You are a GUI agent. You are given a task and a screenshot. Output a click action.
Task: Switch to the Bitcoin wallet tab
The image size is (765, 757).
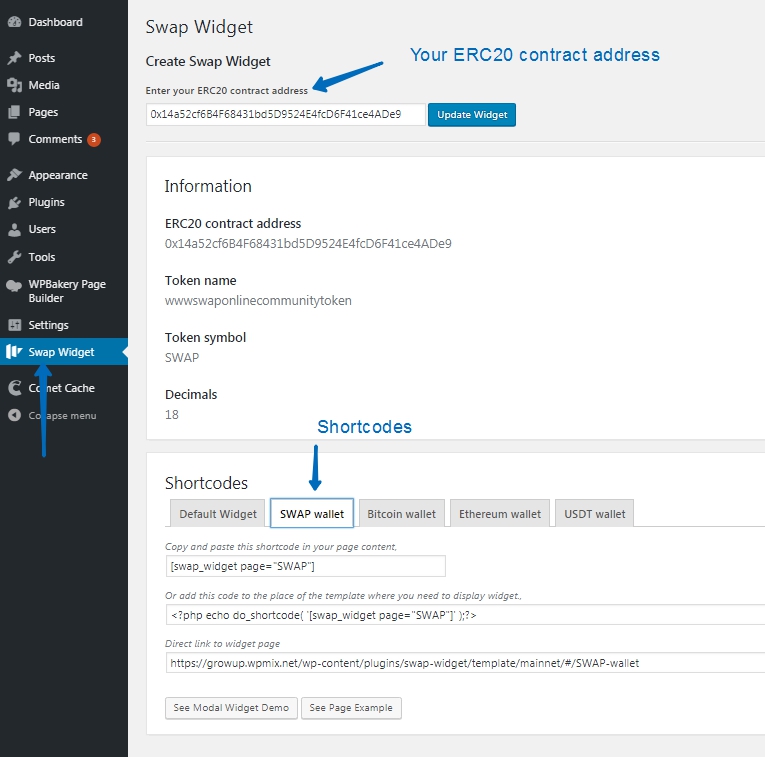401,514
